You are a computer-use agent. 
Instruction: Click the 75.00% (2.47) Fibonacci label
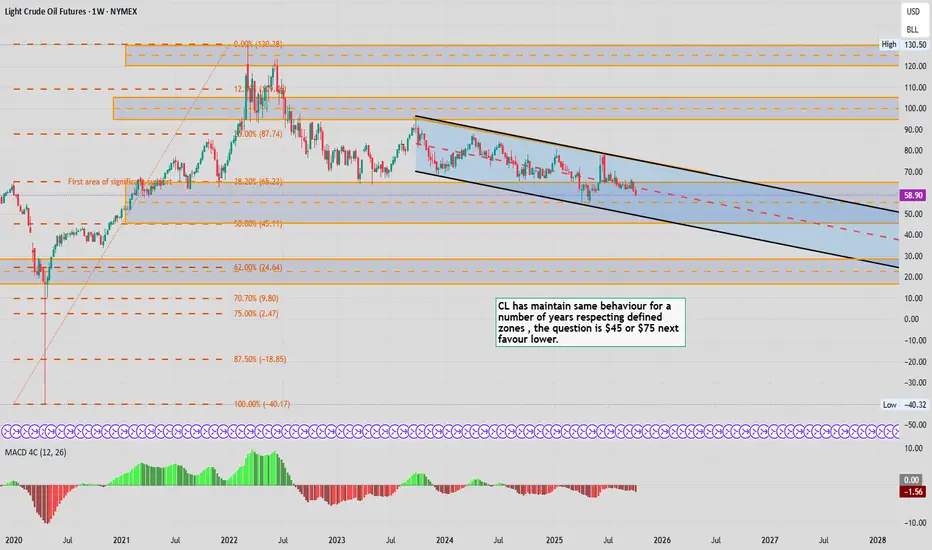point(256,313)
